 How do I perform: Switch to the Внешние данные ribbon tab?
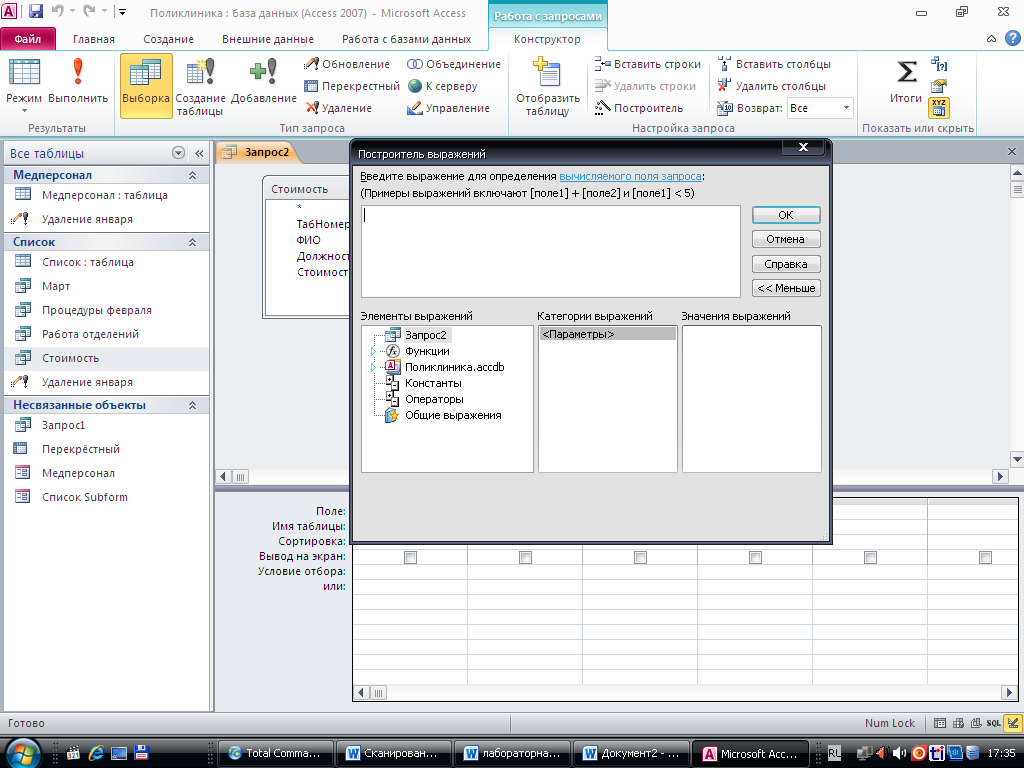coord(268,39)
